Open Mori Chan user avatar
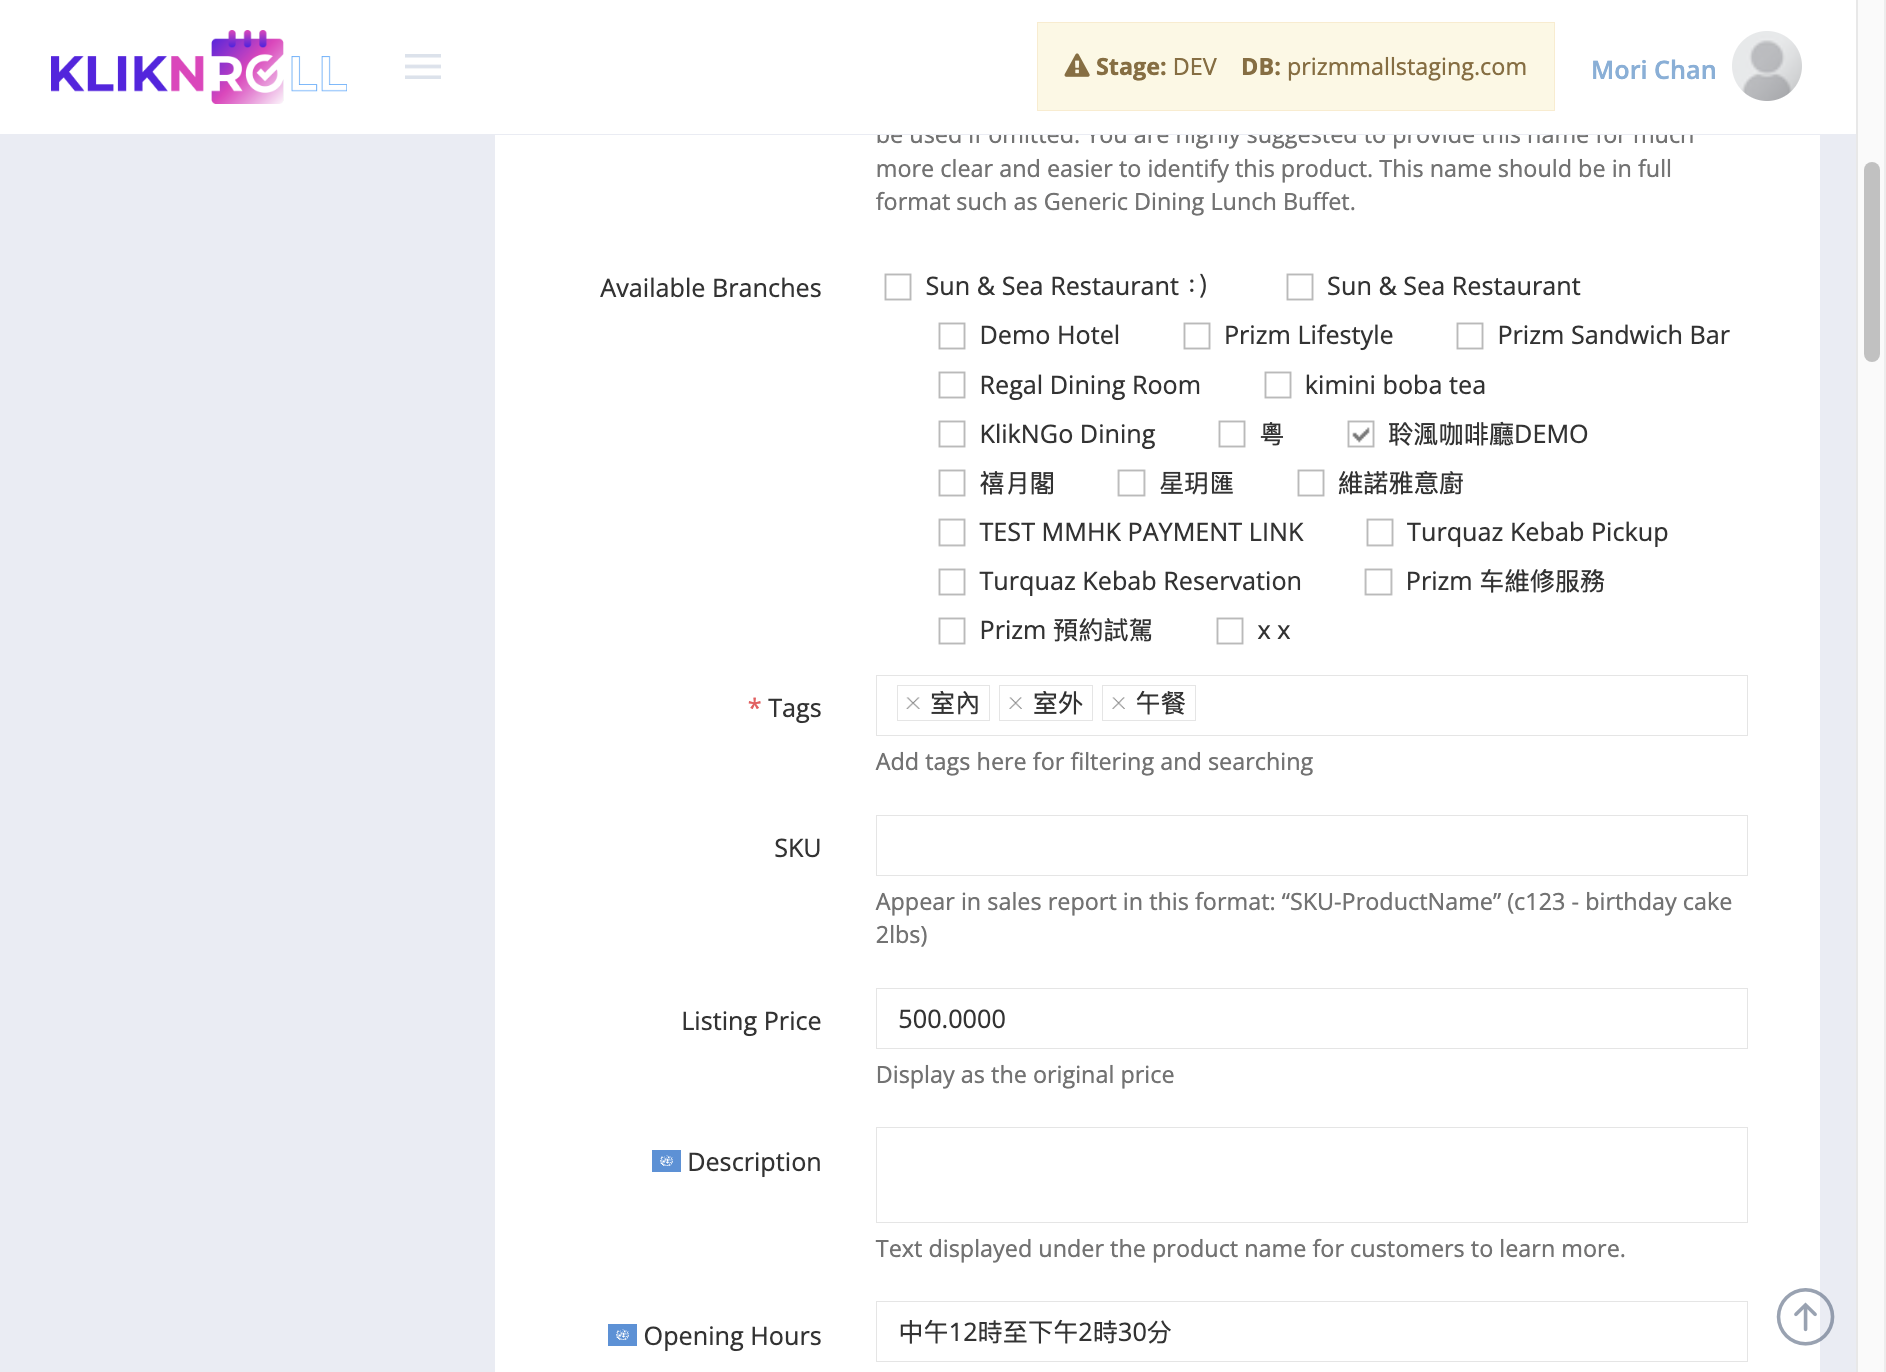The height and width of the screenshot is (1372, 1886). (1766, 67)
